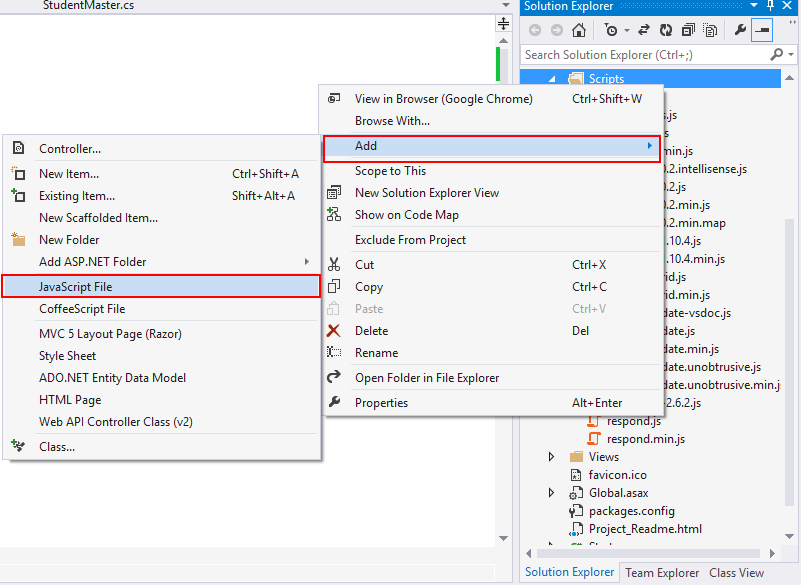Select favicon.ico in Solution Explorer
The height and width of the screenshot is (585, 801).
tap(618, 475)
